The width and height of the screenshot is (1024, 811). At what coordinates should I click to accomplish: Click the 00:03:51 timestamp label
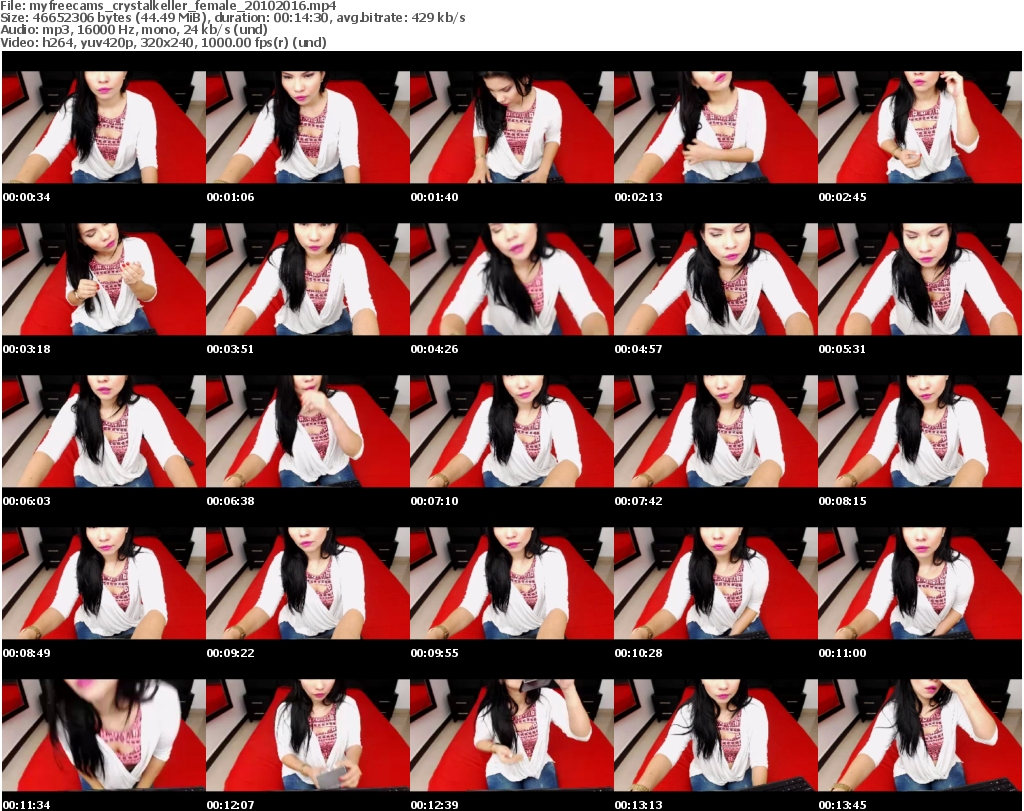click(x=231, y=349)
